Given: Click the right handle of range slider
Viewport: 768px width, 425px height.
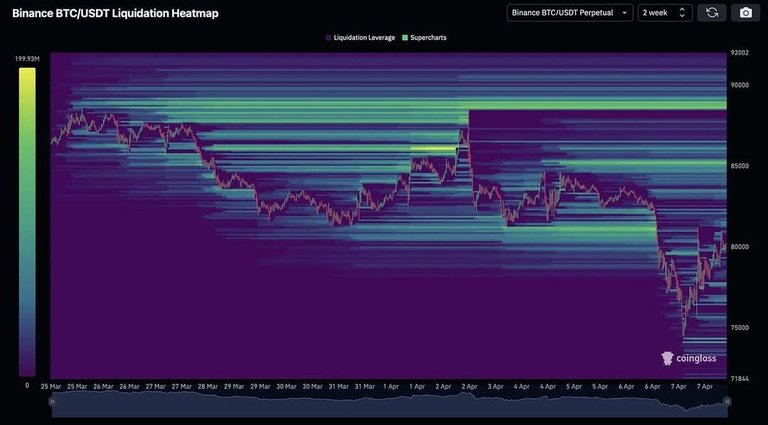Looking at the screenshot, I should click(x=727, y=401).
